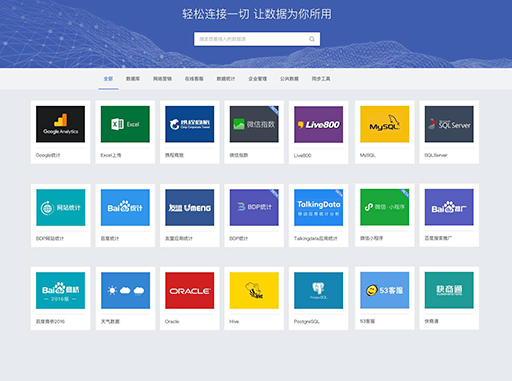Focus the data source search box
This screenshot has height=381, width=512.
(x=257, y=39)
